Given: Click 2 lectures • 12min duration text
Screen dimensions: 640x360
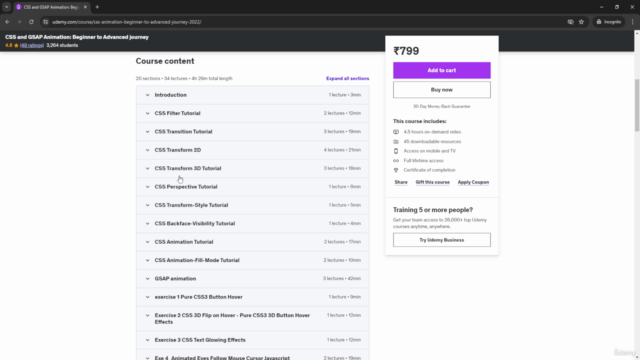Looking at the screenshot, I should pyautogui.click(x=342, y=113).
